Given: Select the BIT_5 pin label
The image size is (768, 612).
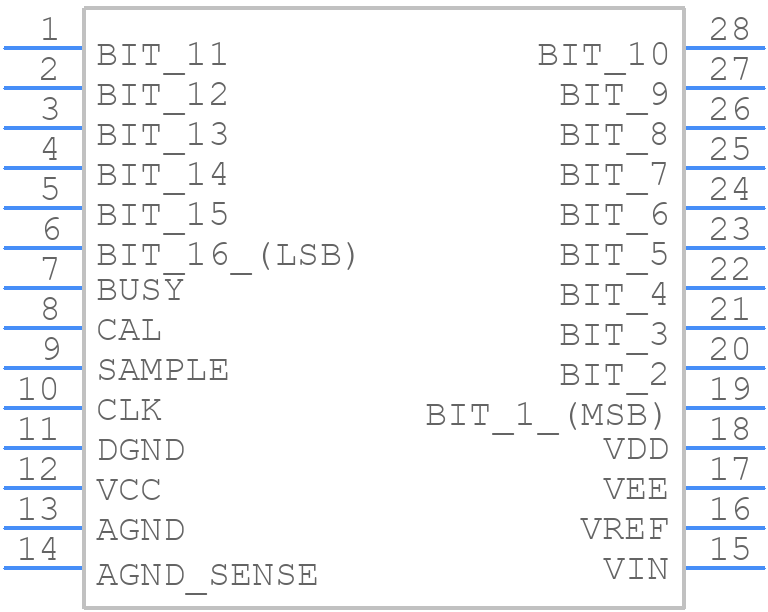Looking at the screenshot, I should click(x=614, y=255).
